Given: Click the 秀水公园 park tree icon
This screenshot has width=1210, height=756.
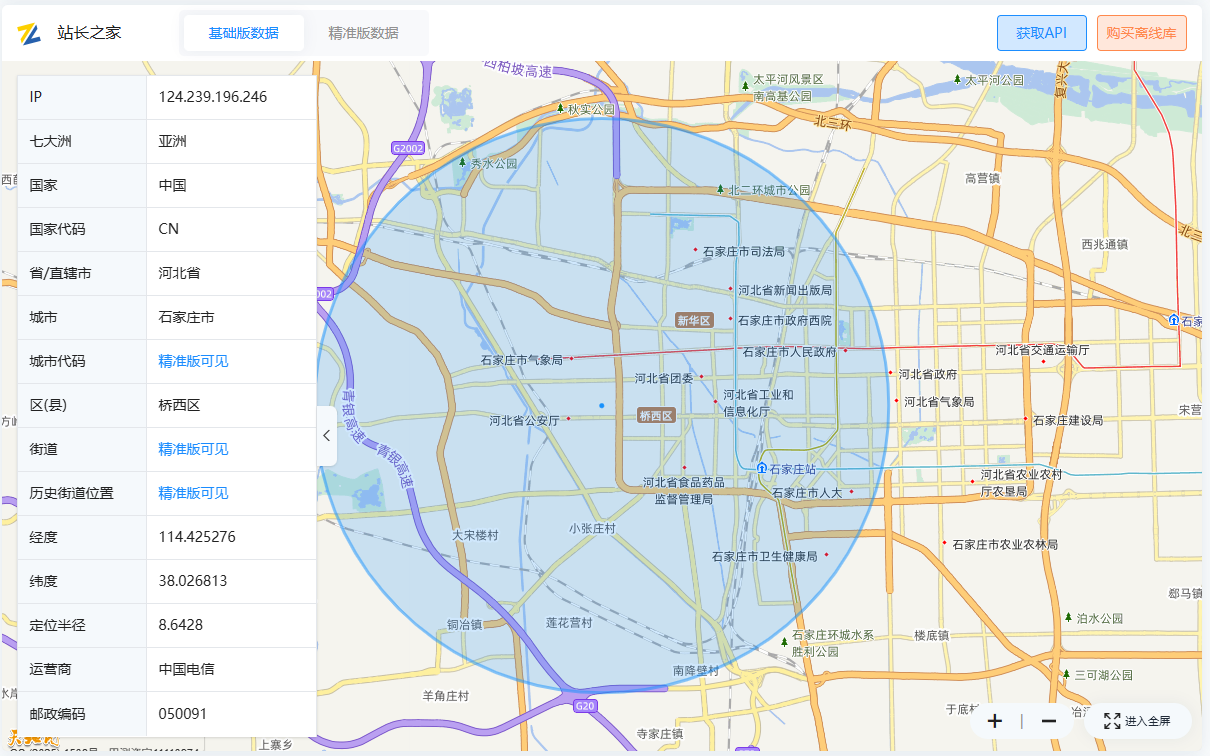Looking at the screenshot, I should click(462, 162).
